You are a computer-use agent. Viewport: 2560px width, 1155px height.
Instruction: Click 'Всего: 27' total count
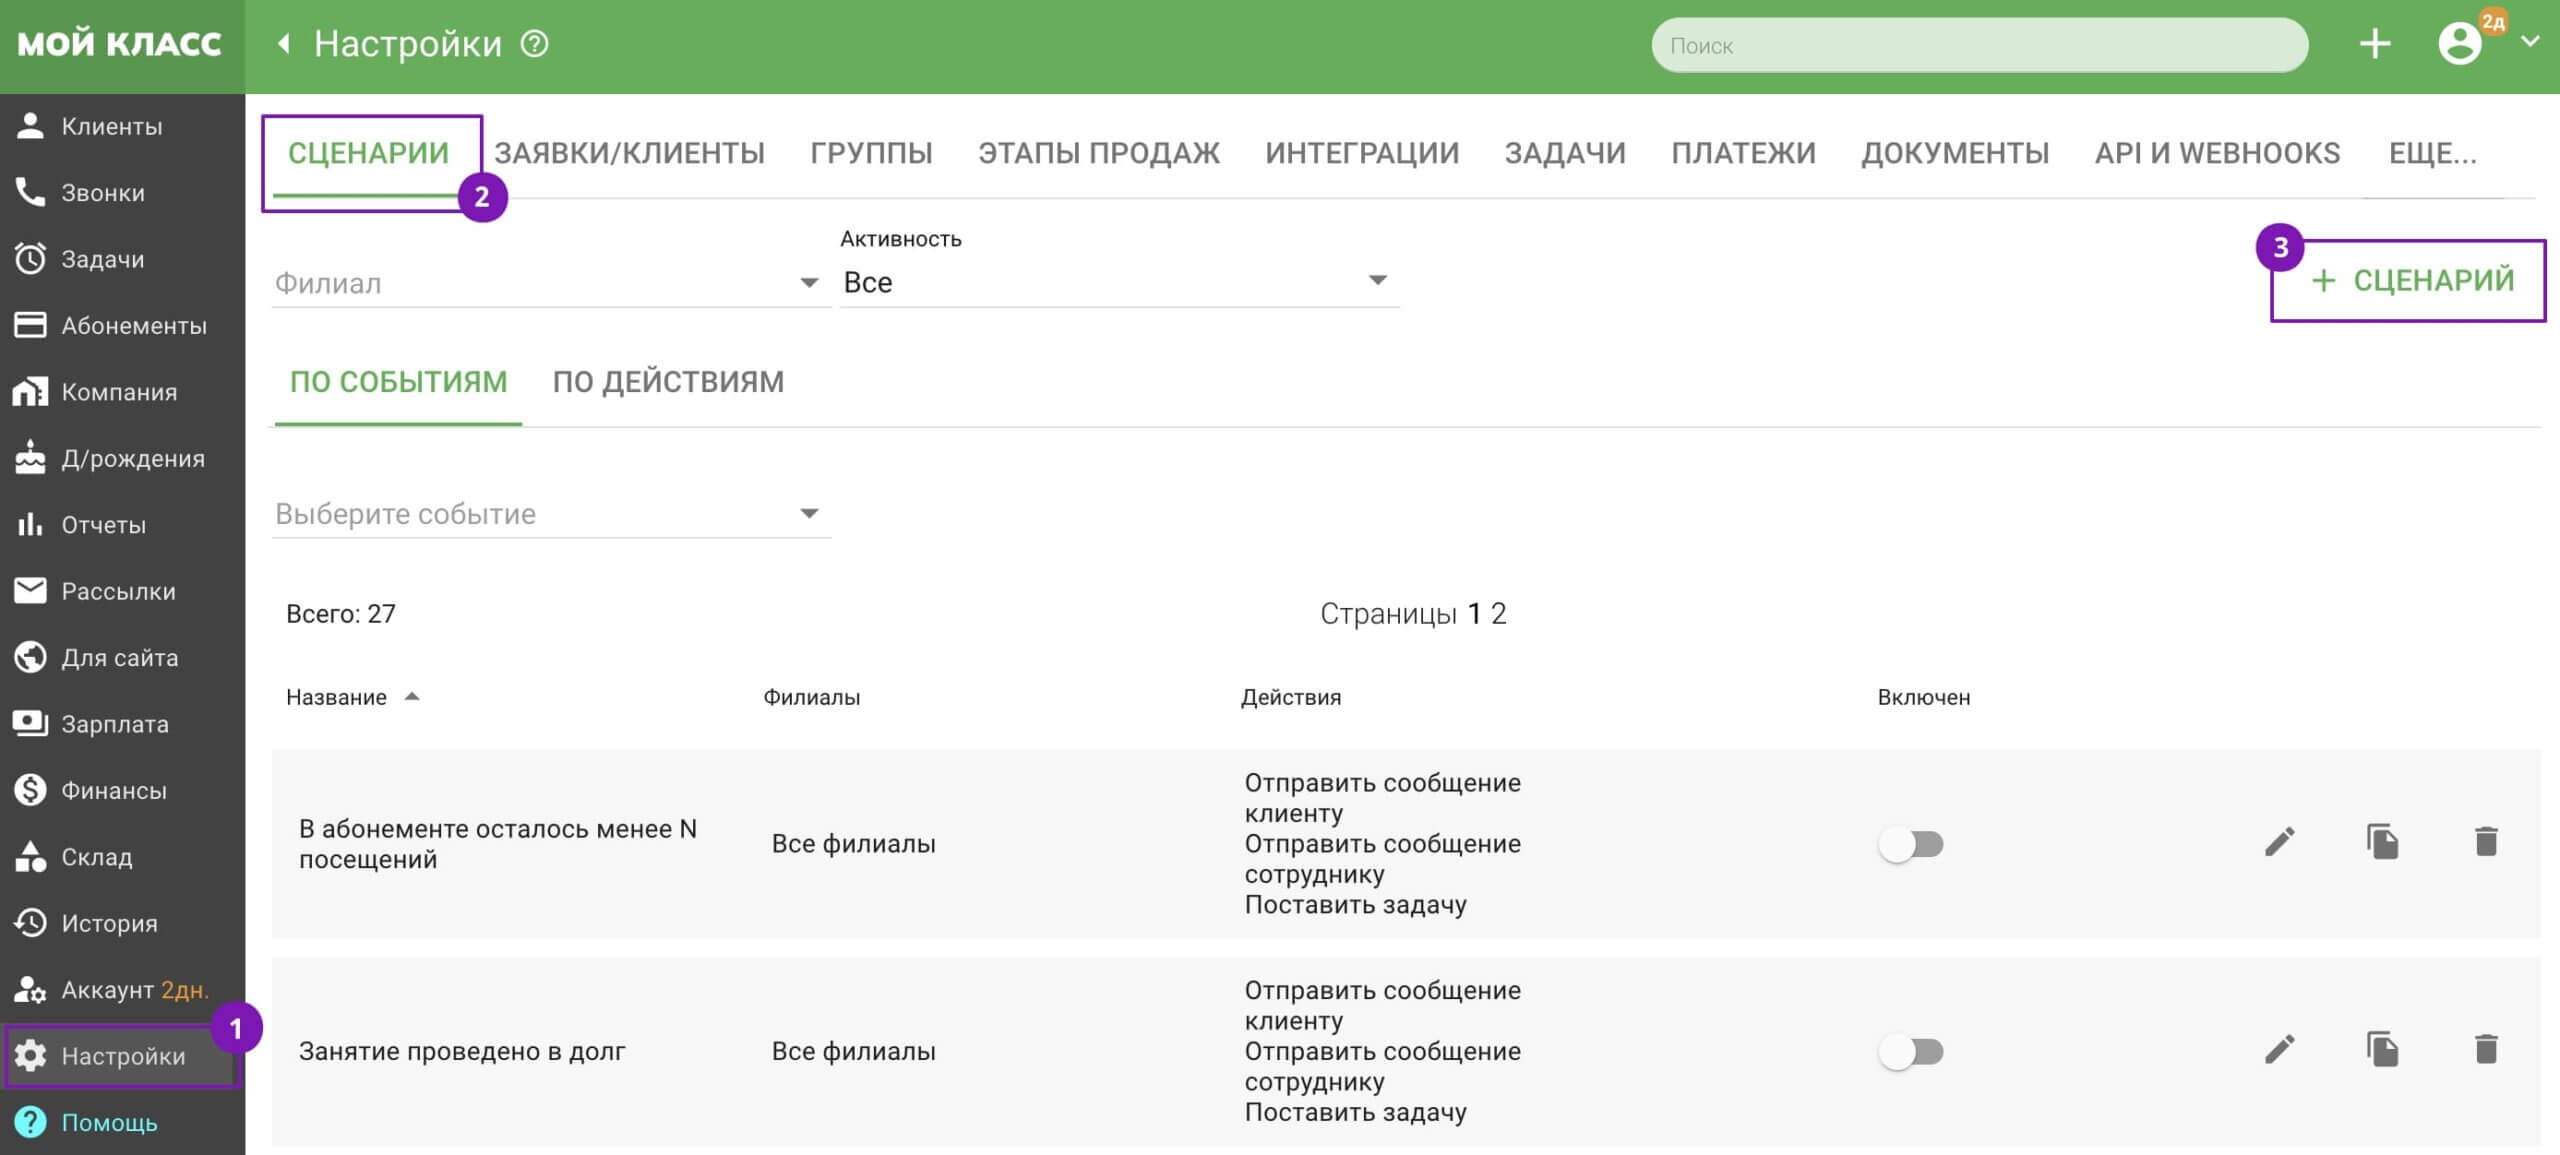click(x=341, y=614)
